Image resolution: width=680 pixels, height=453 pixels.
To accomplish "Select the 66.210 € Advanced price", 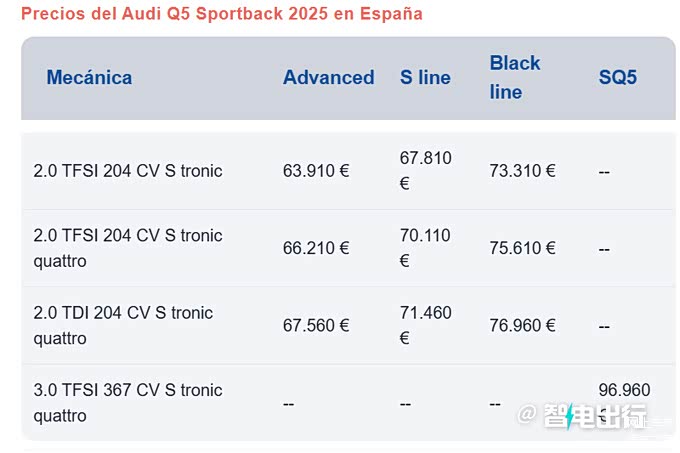I will [x=316, y=248].
